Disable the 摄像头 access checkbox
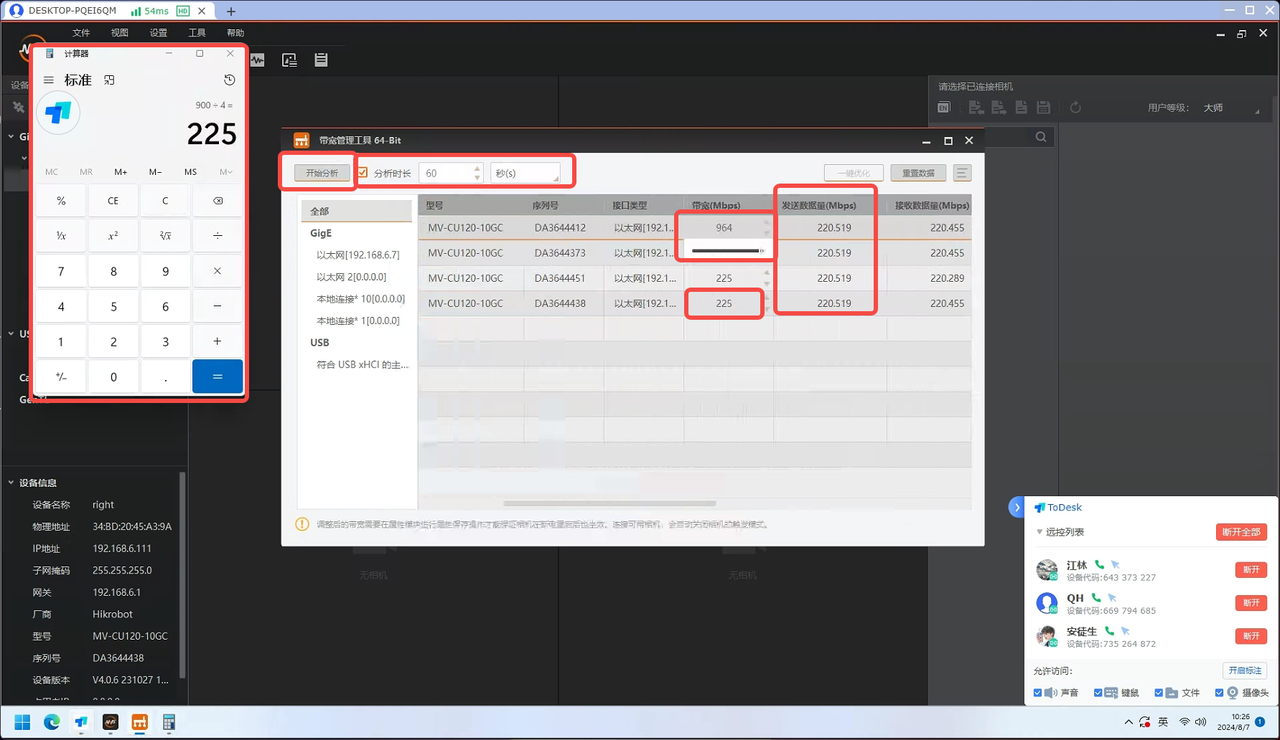Viewport: 1280px width, 740px height. (1219, 693)
